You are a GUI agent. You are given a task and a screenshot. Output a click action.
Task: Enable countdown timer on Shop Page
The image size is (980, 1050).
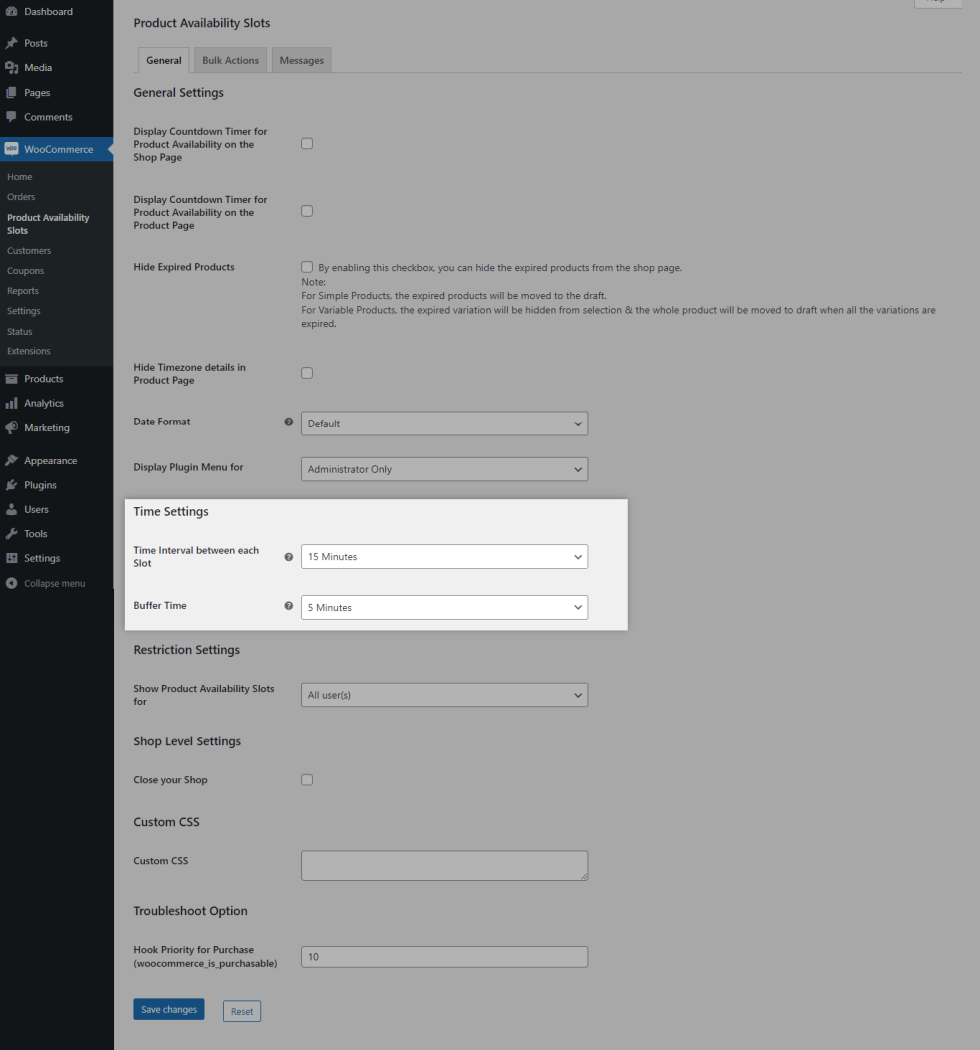307,143
